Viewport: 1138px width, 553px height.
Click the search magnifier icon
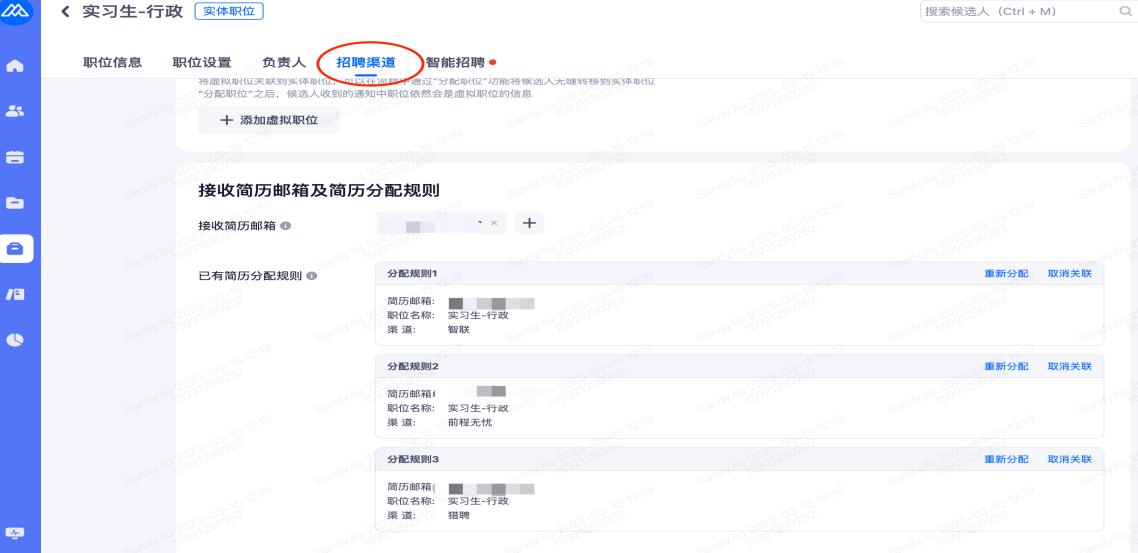pos(1124,12)
